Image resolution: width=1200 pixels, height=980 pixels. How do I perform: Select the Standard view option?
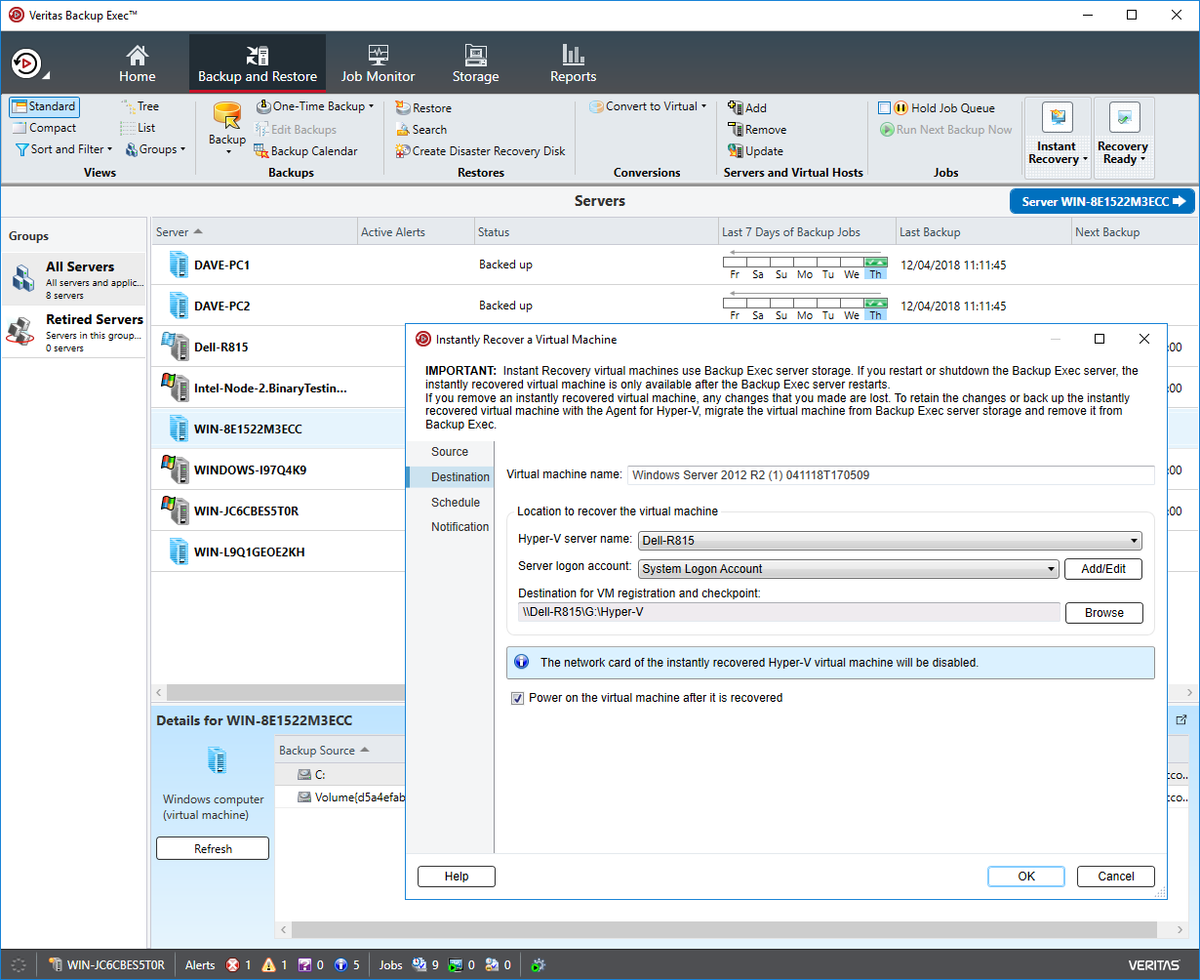(44, 106)
